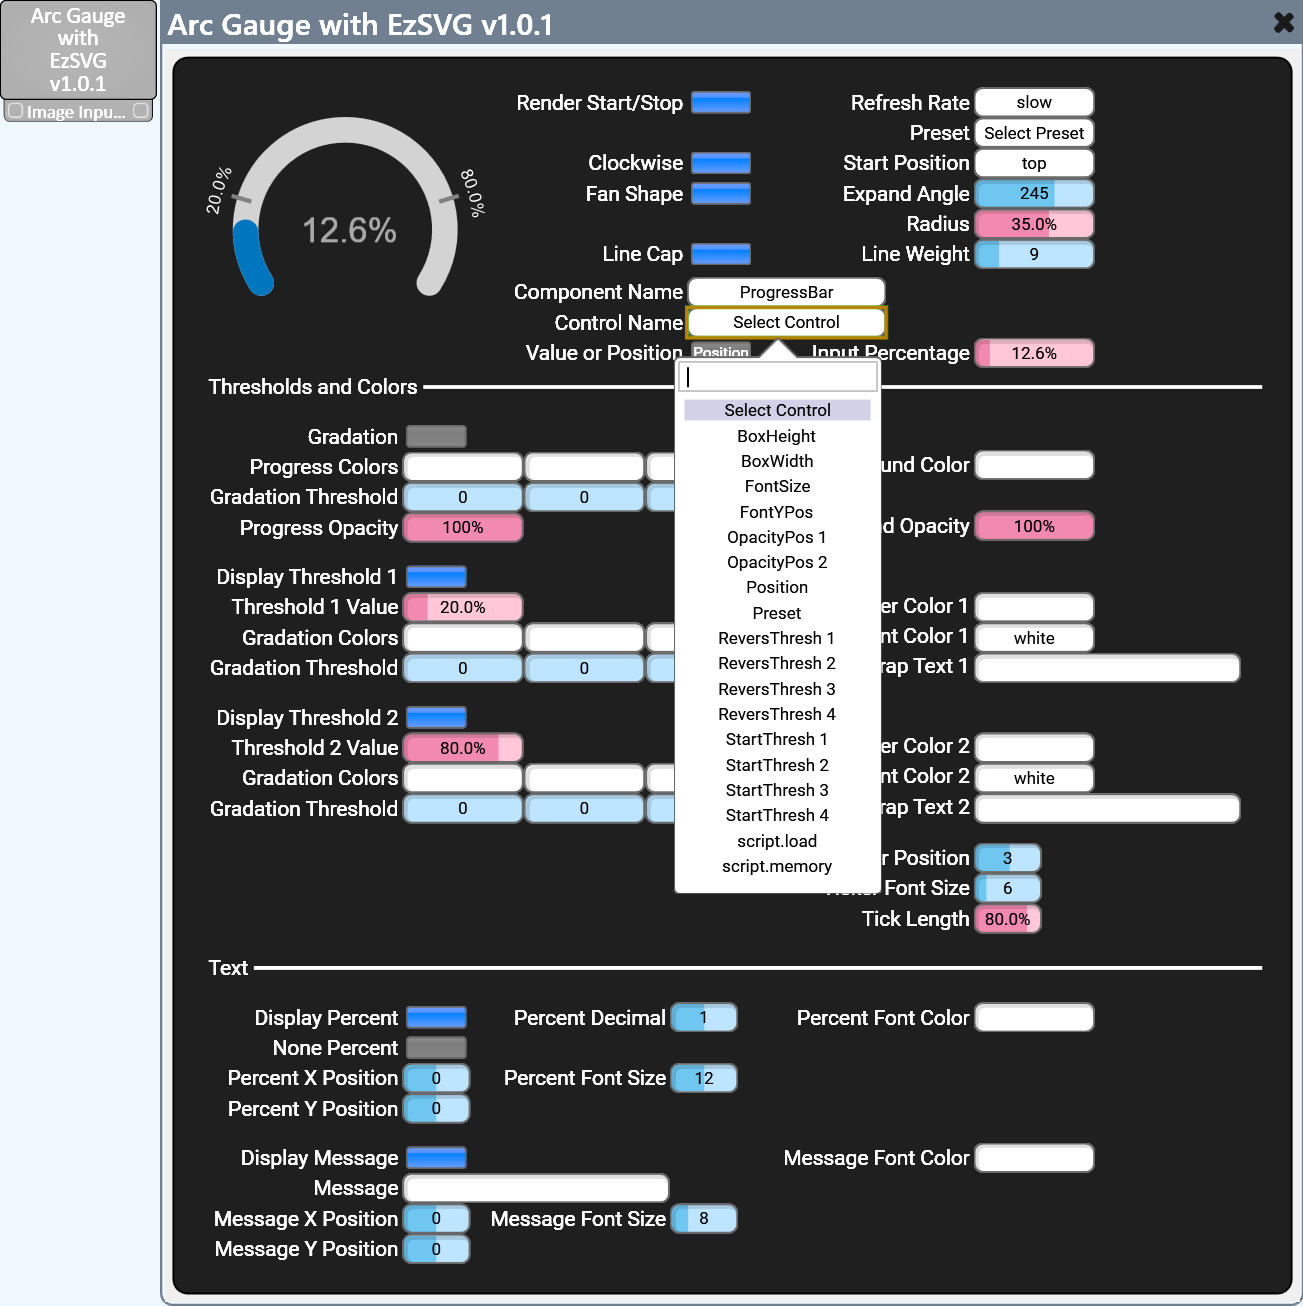Click the first Progress Colors field
1303x1306 pixels.
click(x=463, y=467)
